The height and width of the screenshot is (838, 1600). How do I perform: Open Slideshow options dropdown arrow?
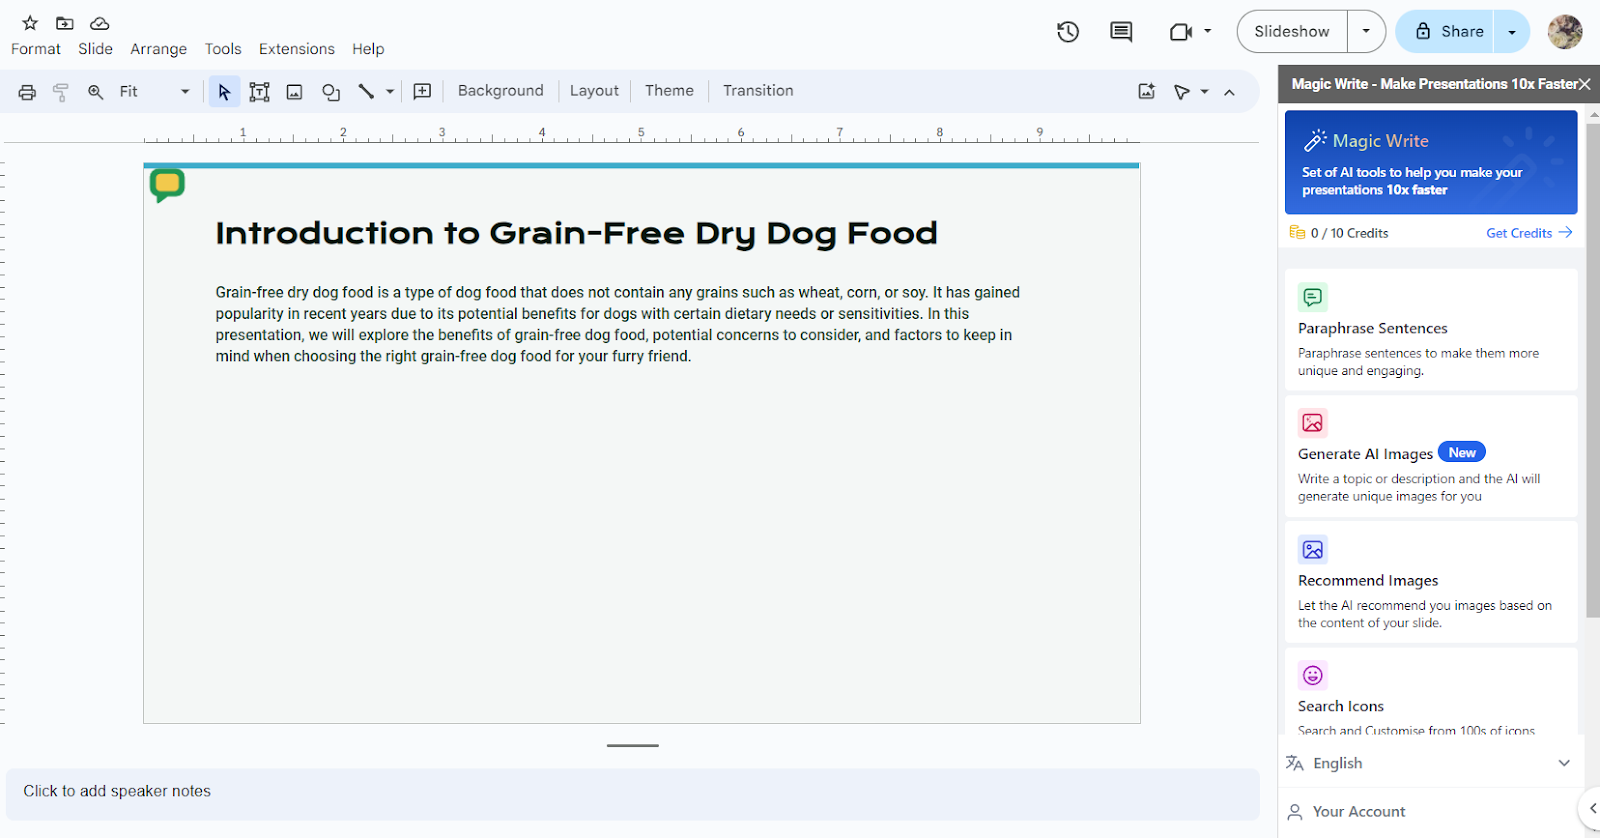coord(1366,31)
